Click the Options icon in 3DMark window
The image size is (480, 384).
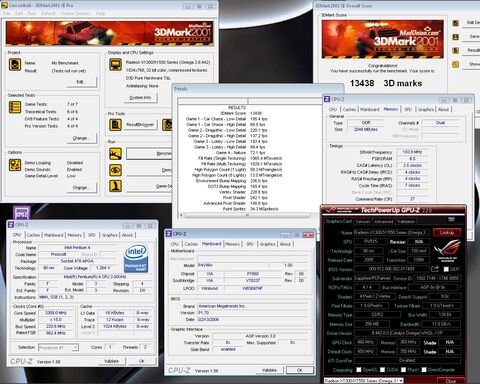(15, 165)
